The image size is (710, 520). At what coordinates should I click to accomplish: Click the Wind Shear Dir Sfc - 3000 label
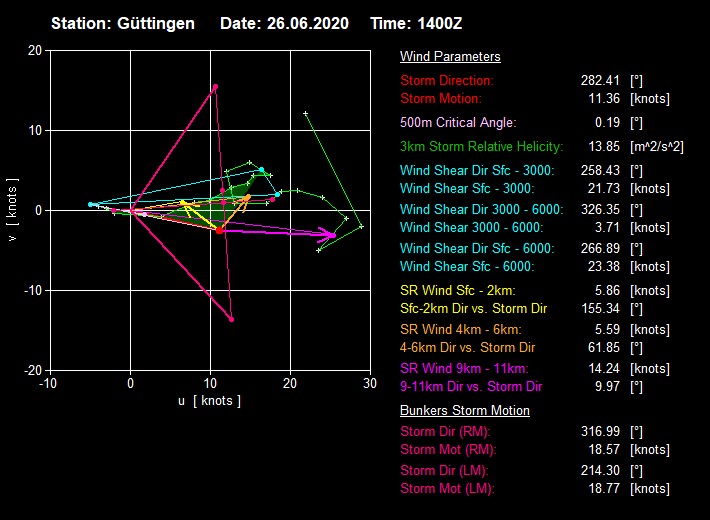(477, 171)
